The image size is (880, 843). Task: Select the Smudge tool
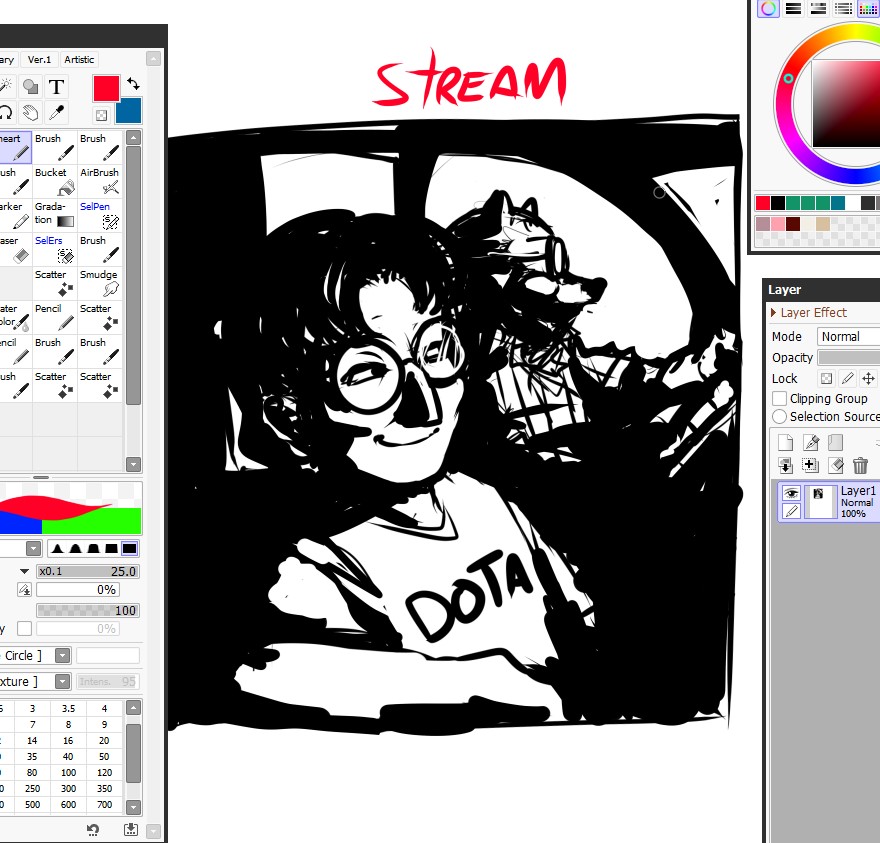pos(100,282)
